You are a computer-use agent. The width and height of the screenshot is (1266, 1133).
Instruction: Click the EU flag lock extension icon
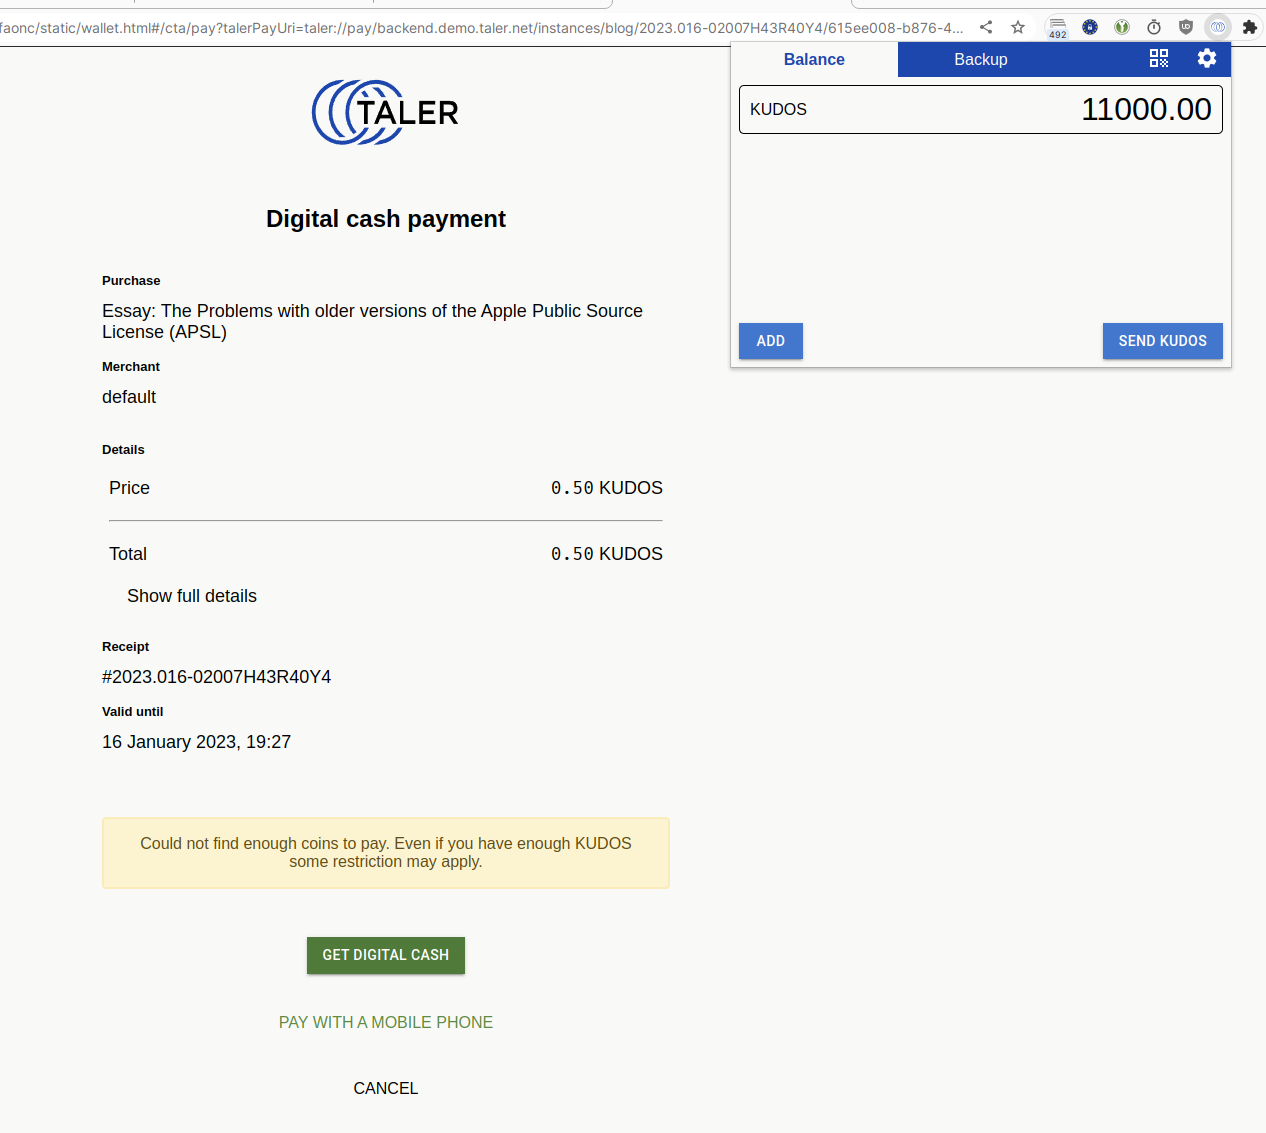(x=1090, y=27)
